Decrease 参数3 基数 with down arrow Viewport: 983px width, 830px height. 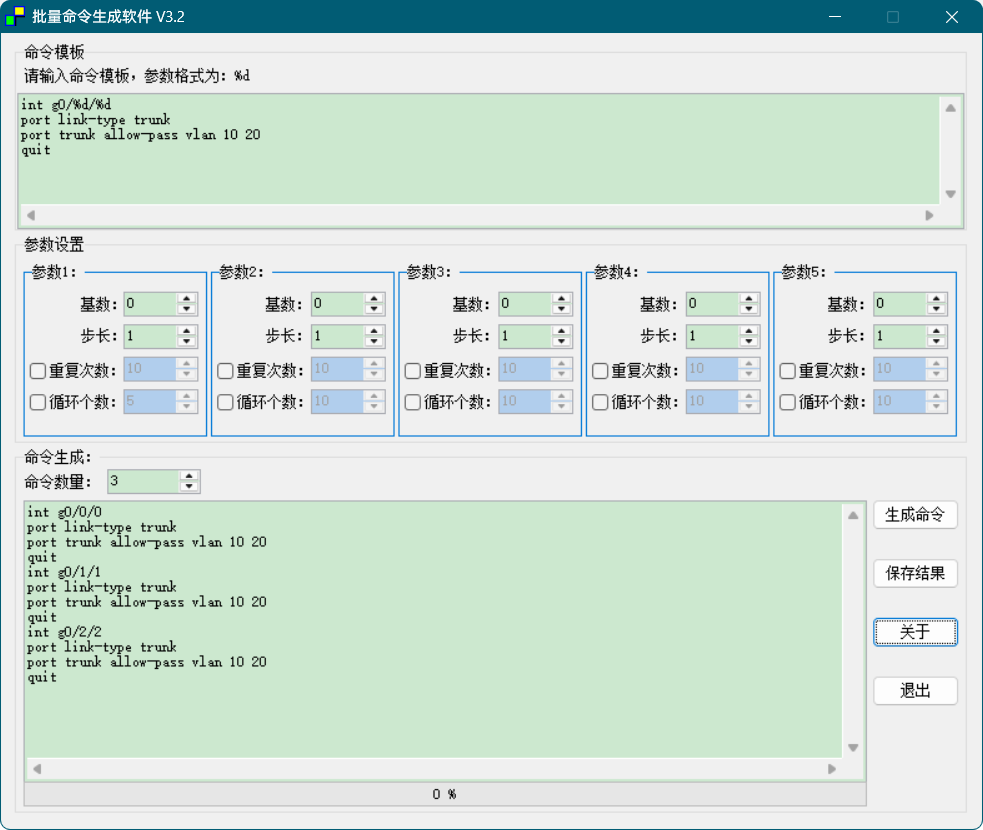[x=561, y=310]
